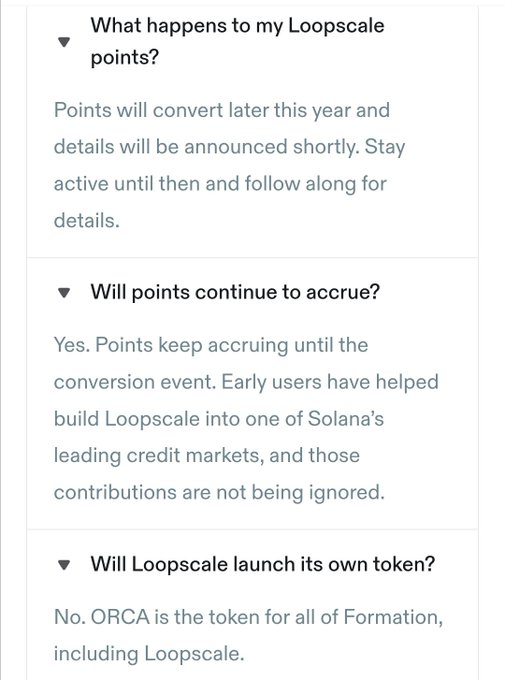Click the phrase "Early users have helped"
The height and width of the screenshot is (680, 505).
point(330,382)
